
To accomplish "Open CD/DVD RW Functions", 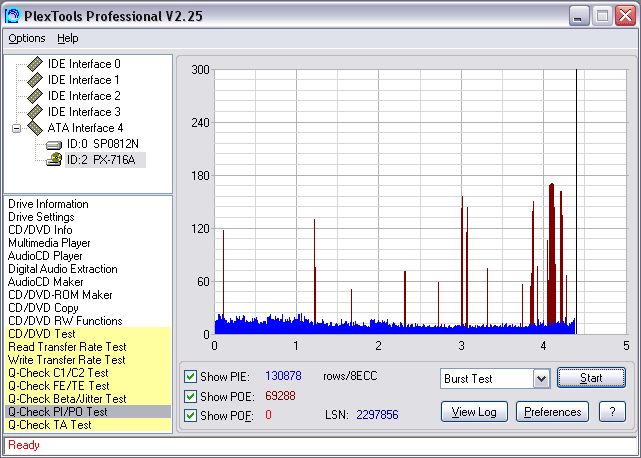I will [65, 321].
